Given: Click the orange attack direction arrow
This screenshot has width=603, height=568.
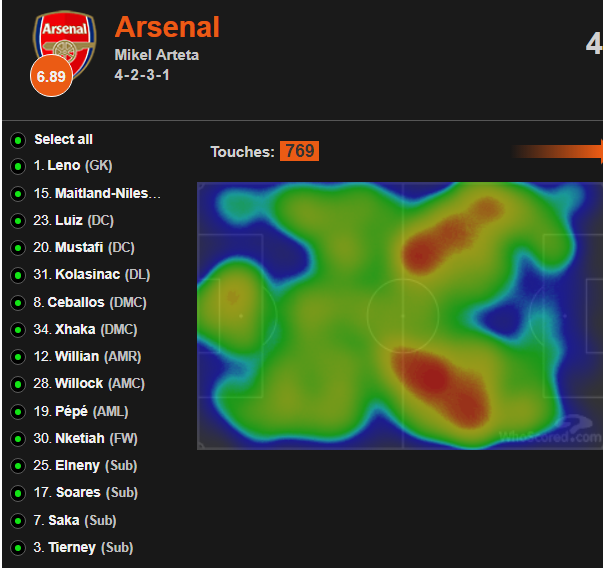Looking at the screenshot, I should click(558, 151).
